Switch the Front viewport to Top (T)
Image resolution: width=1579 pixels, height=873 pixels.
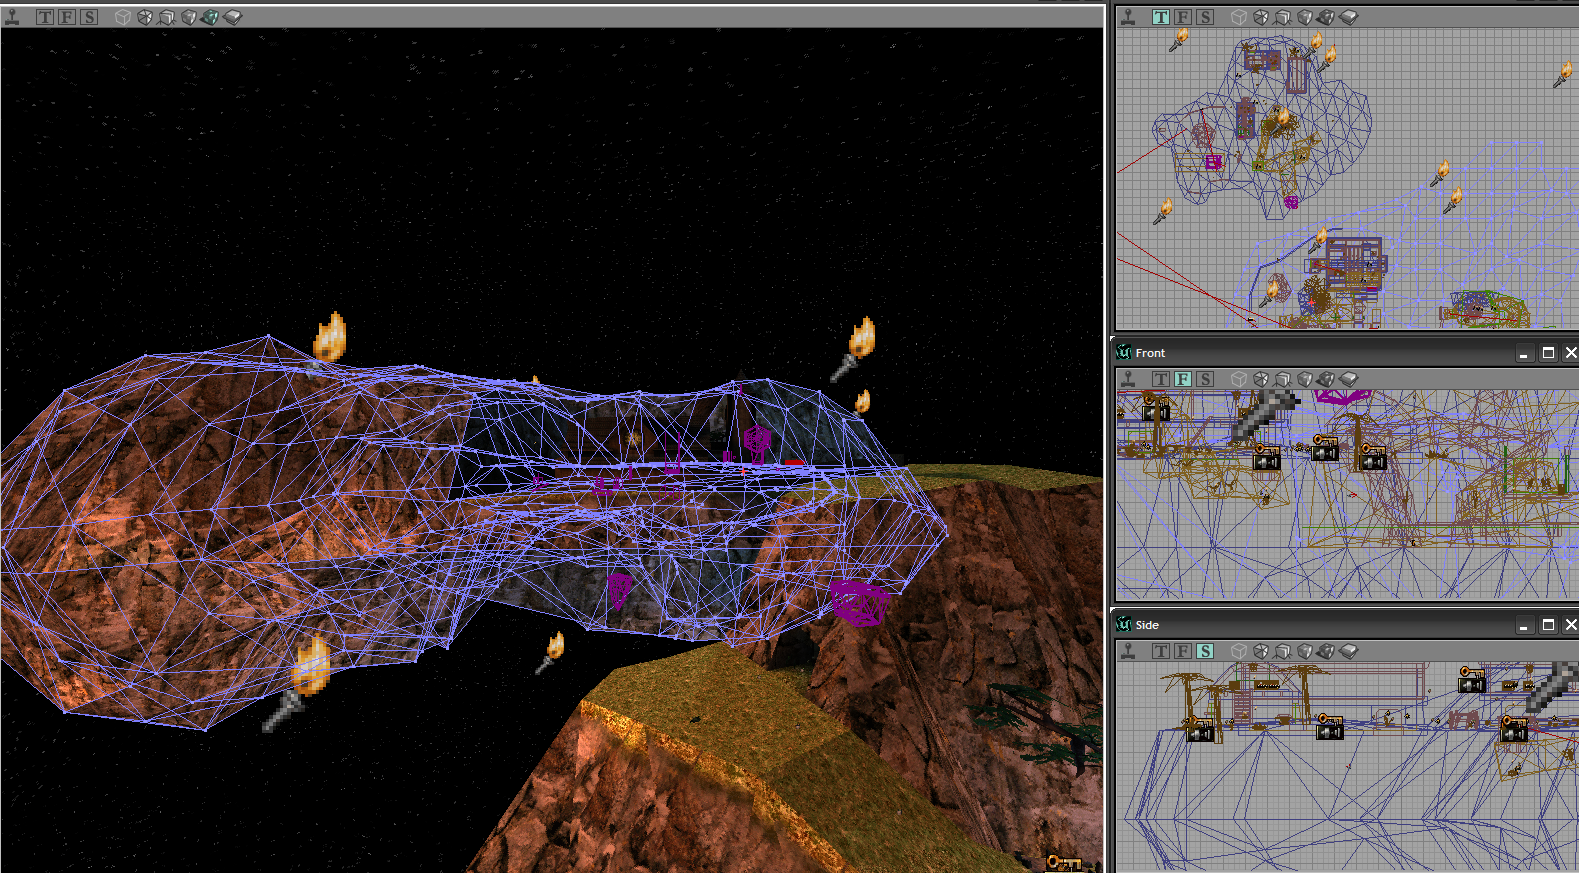pyautogui.click(x=1161, y=379)
